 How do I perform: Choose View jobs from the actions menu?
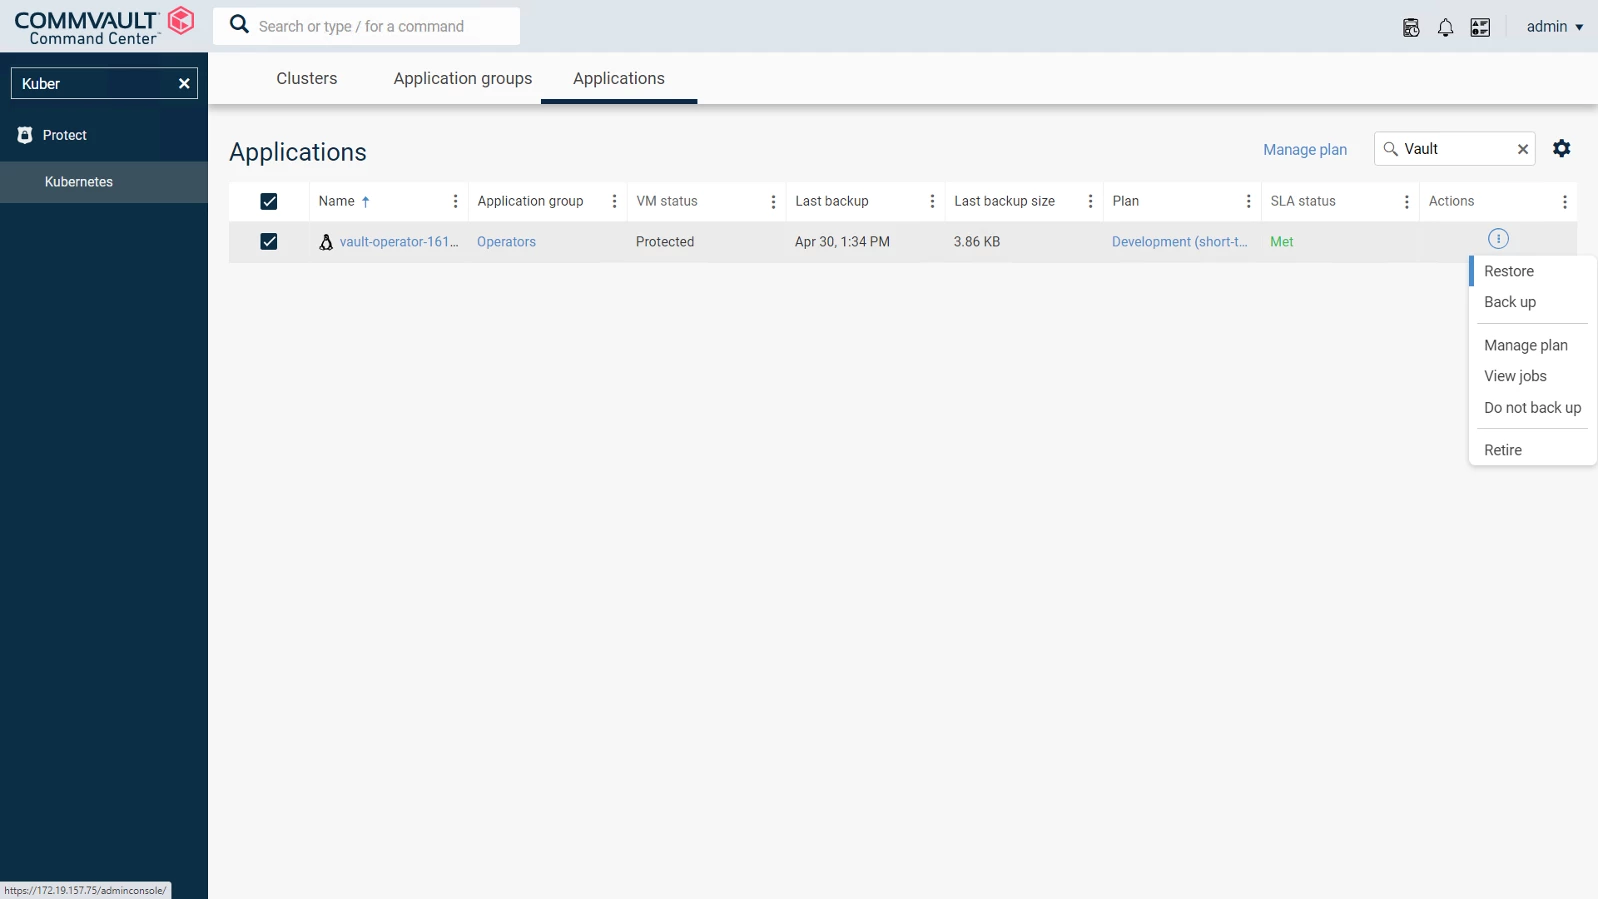[x=1531, y=376]
